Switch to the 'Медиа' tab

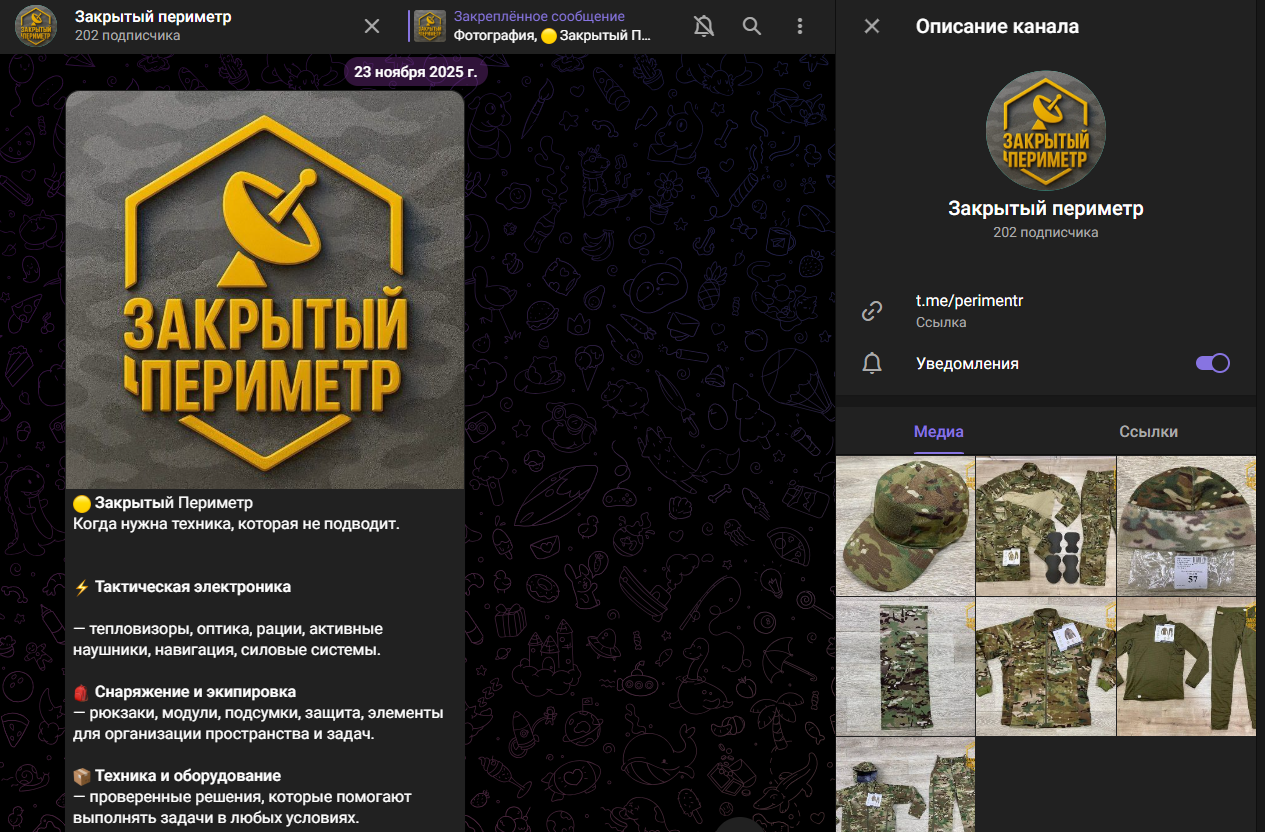[939, 432]
